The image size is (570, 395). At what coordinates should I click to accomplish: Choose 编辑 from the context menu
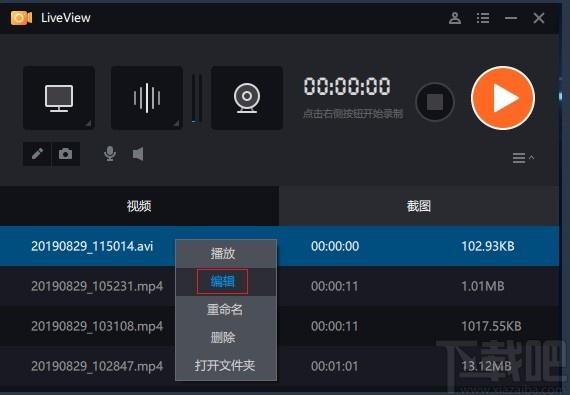[226, 282]
